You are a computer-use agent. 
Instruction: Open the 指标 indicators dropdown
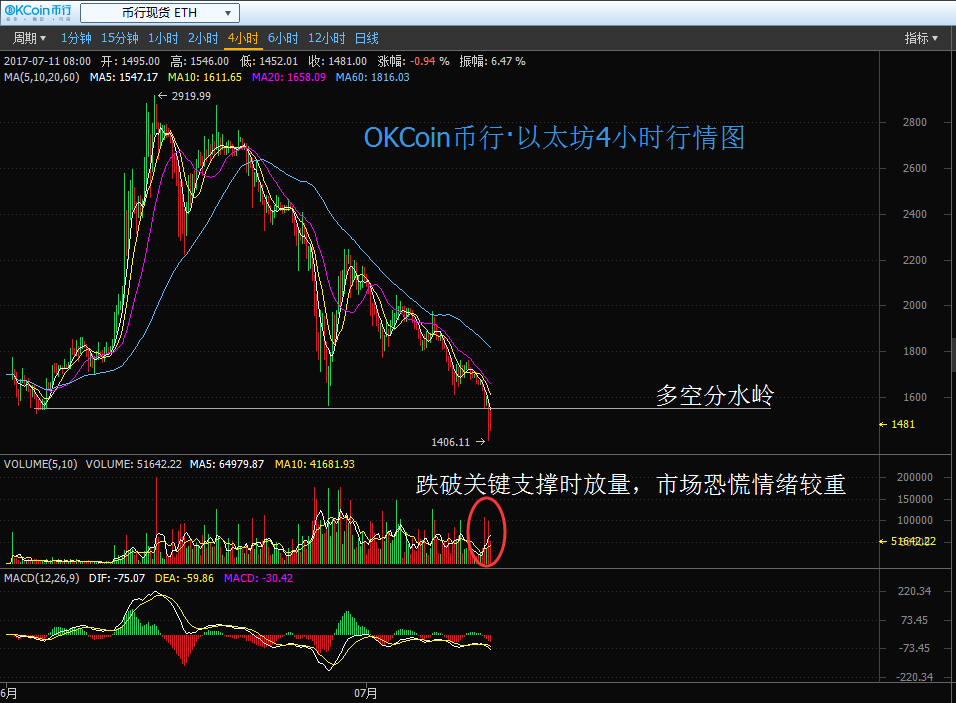[x=921, y=38]
